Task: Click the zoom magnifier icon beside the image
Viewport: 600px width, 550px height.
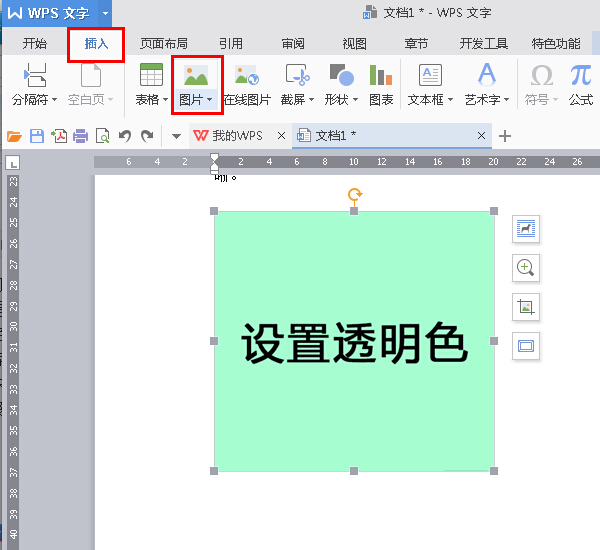Action: click(526, 267)
